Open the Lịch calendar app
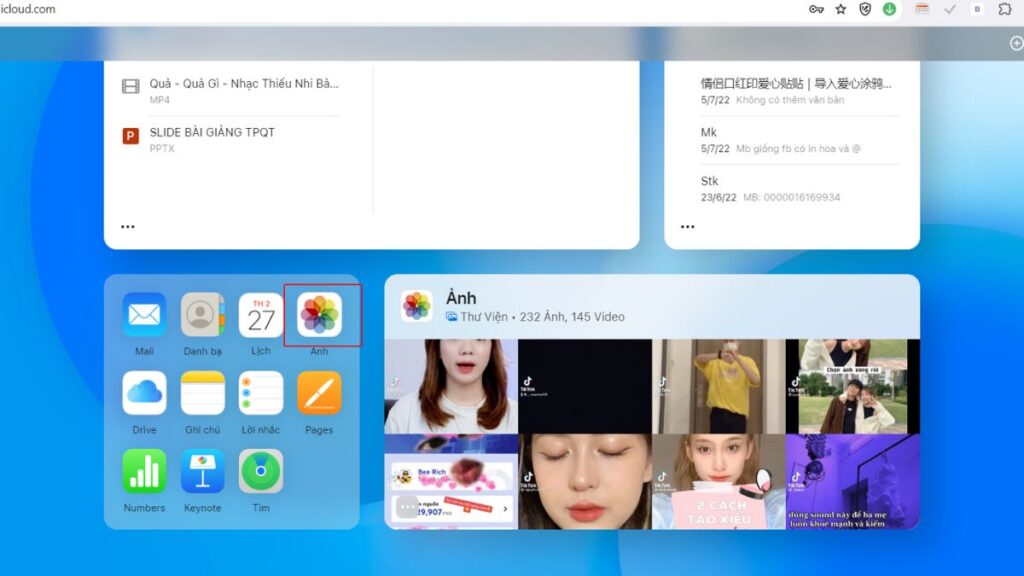Image resolution: width=1024 pixels, height=576 pixels. (x=261, y=315)
